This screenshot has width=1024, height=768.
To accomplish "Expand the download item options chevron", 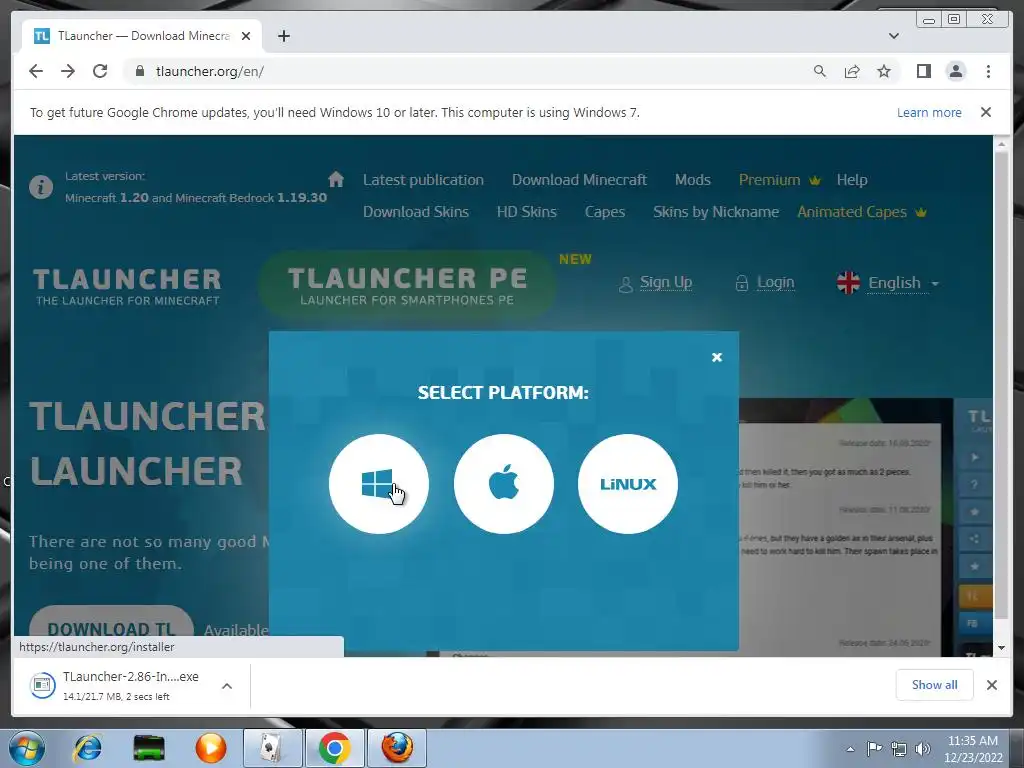I will click(227, 686).
